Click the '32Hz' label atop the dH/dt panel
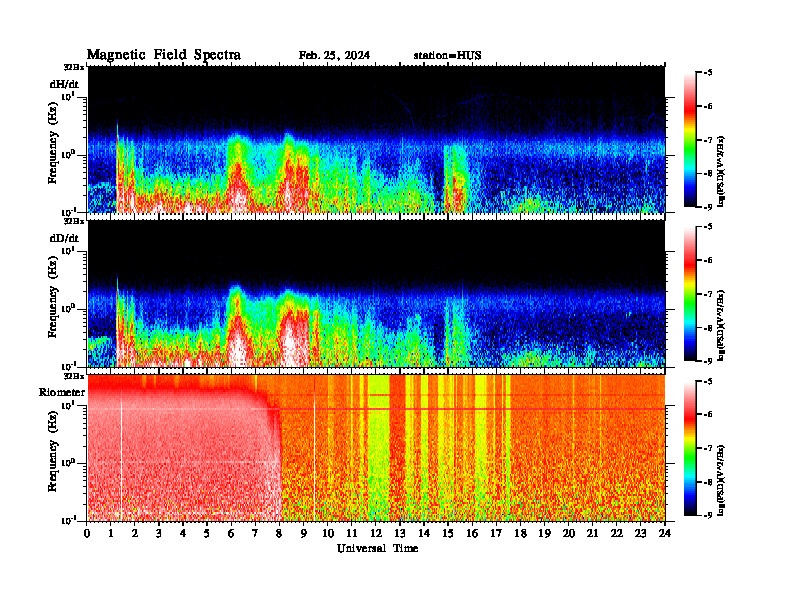Viewport: 792px width, 612px height. point(74,67)
